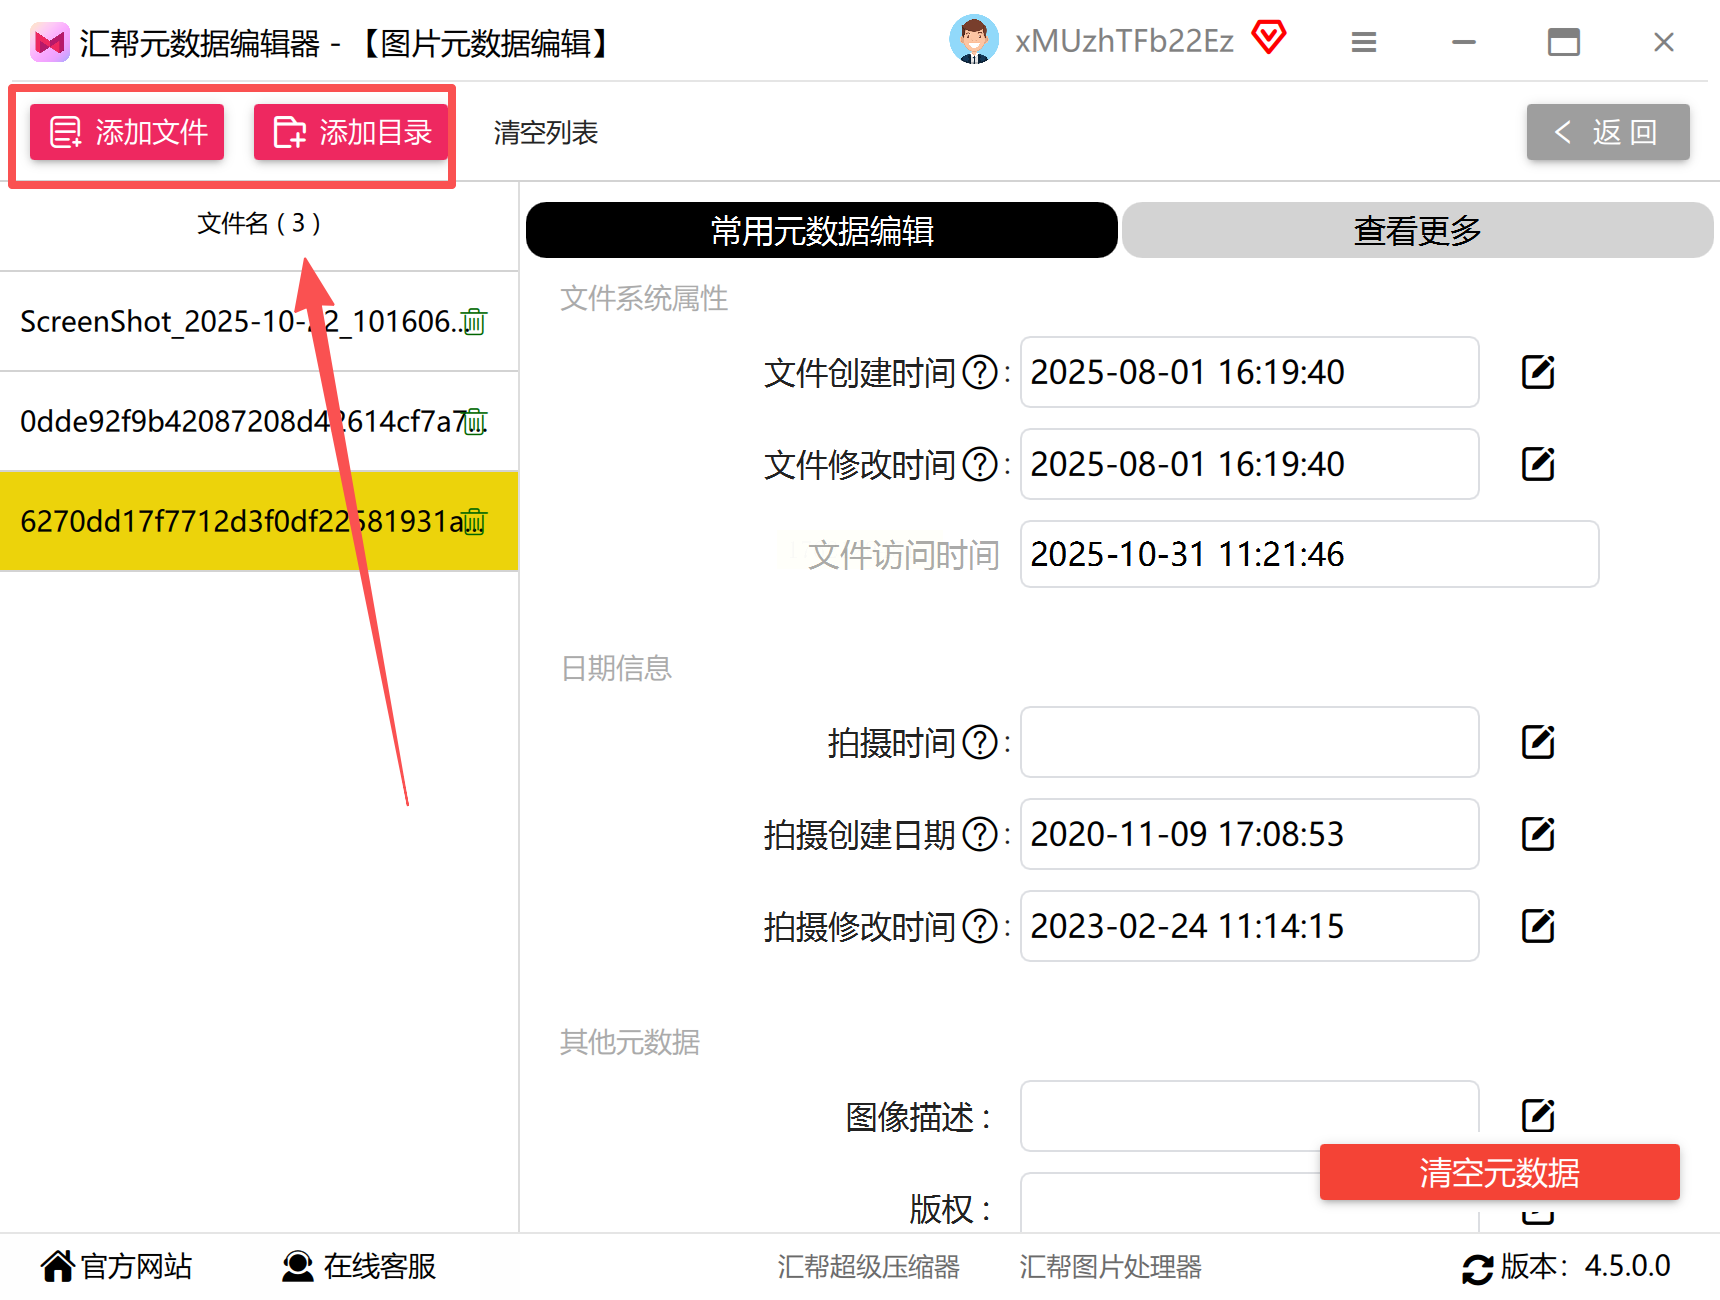The height and width of the screenshot is (1300, 1720).
Task: Clear the file list via 清空列表
Action: (545, 132)
